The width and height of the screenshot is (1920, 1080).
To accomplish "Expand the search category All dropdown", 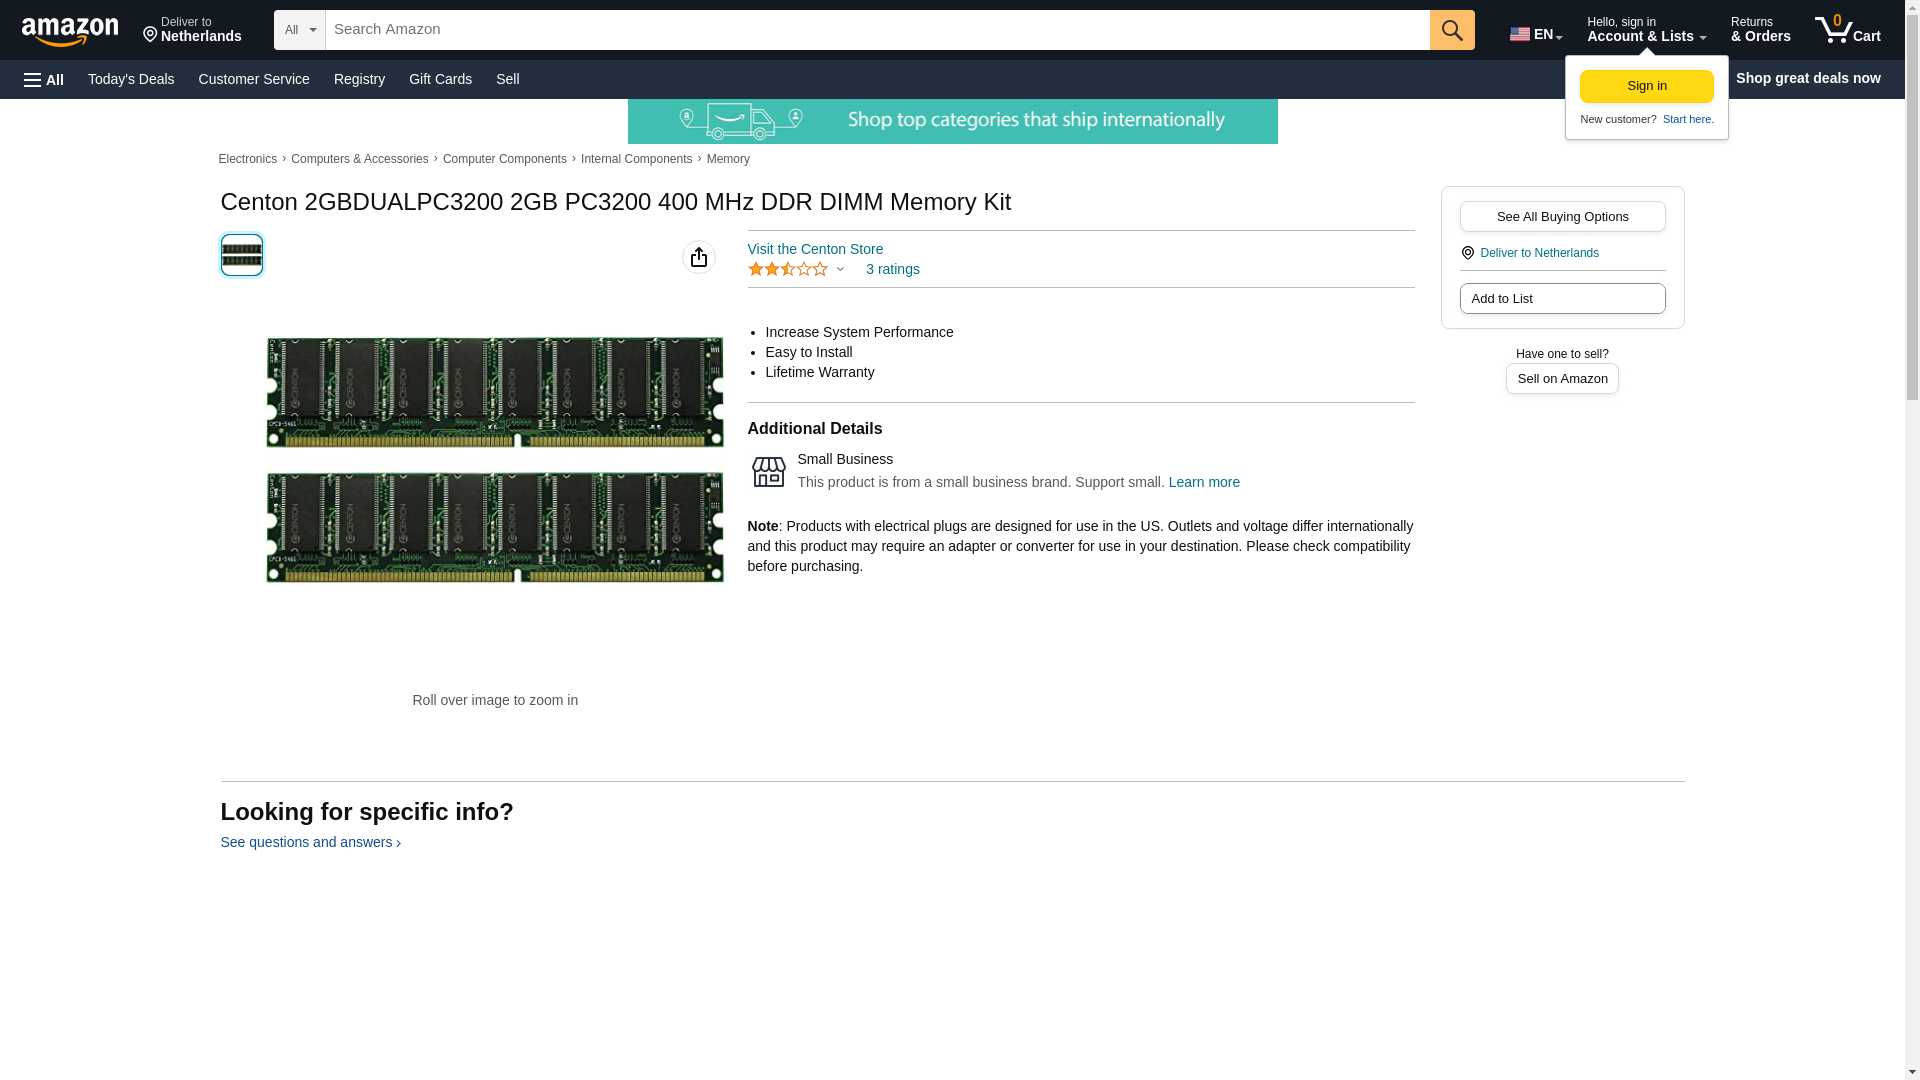I will 299,30.
